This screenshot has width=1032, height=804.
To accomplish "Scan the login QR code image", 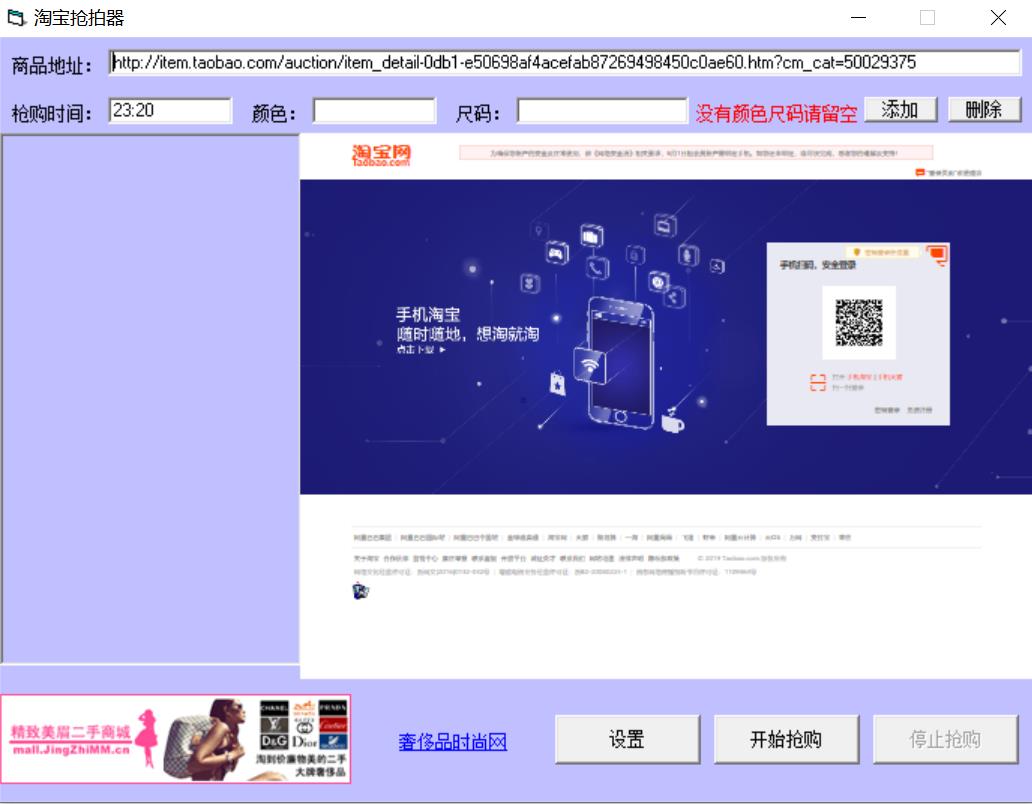I will click(859, 322).
